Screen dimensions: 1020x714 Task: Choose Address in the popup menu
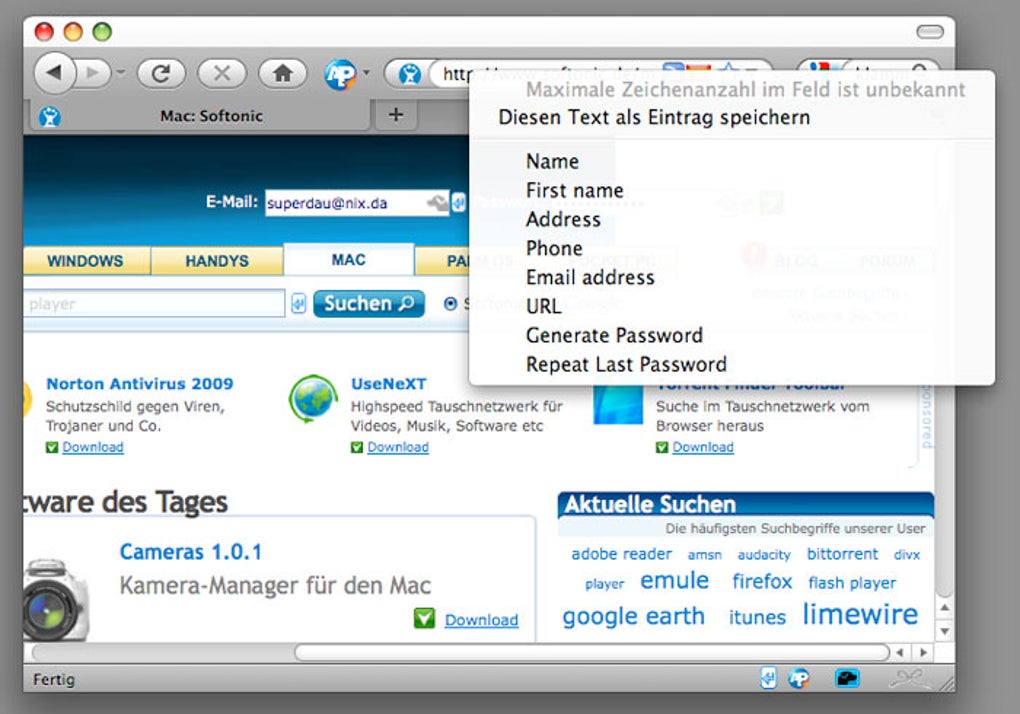(563, 220)
